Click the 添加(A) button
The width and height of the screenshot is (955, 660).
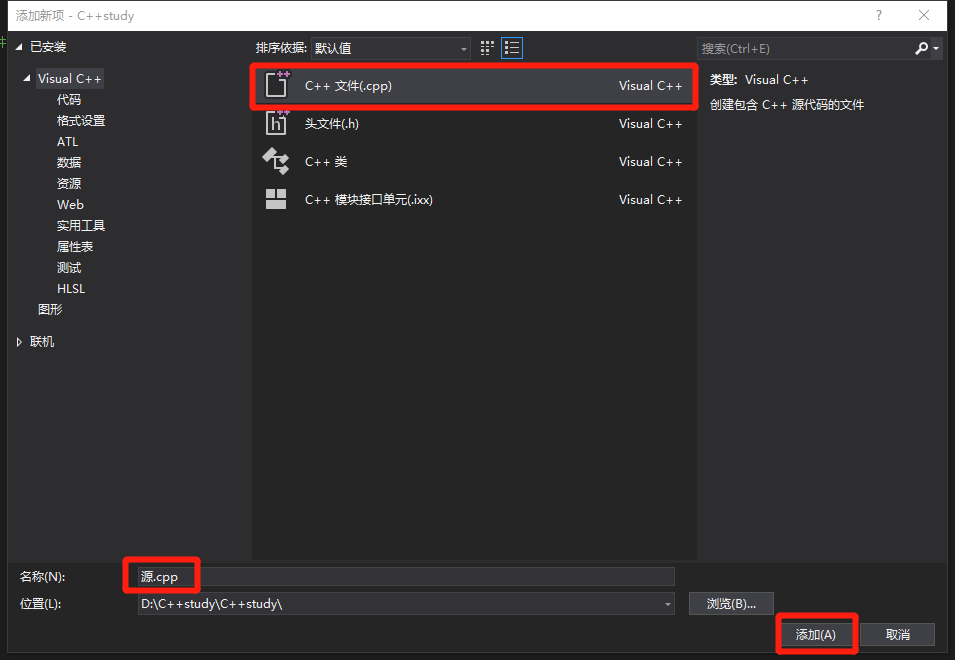coord(816,634)
